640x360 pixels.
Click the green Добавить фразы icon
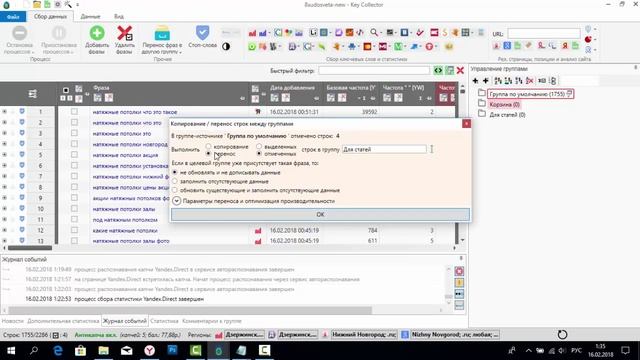(x=97, y=33)
